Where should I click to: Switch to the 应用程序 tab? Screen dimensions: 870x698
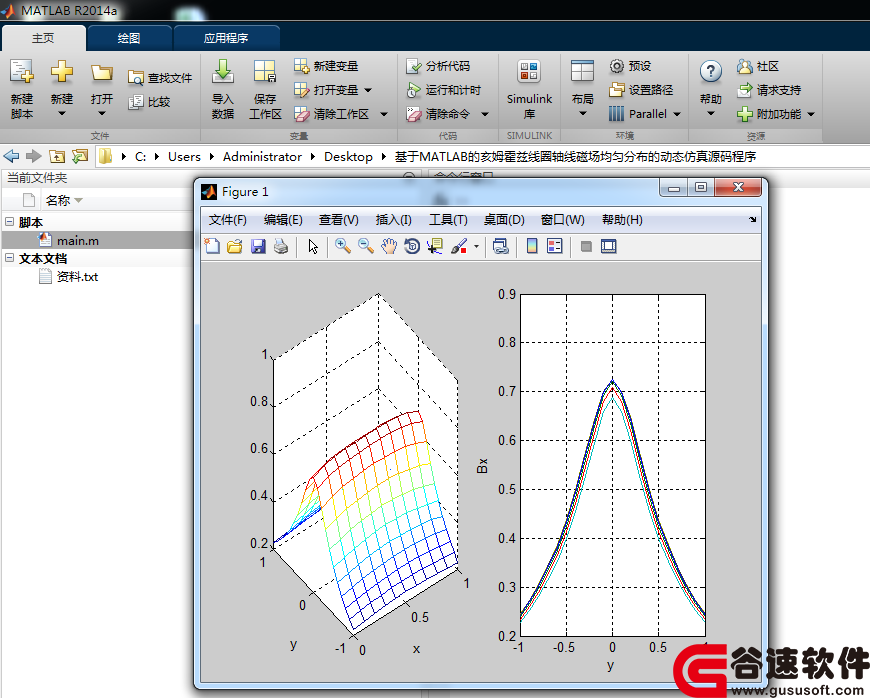[x=226, y=38]
